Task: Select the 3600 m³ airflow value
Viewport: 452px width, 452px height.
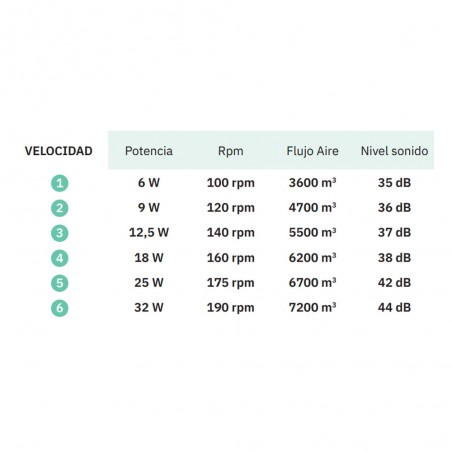Action: coord(312,183)
